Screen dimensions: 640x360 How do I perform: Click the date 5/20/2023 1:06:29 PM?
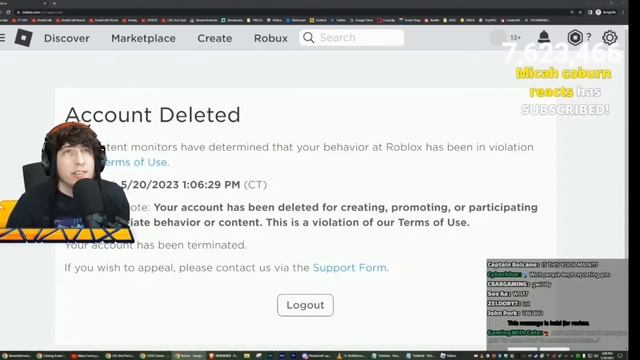pyautogui.click(x=180, y=184)
